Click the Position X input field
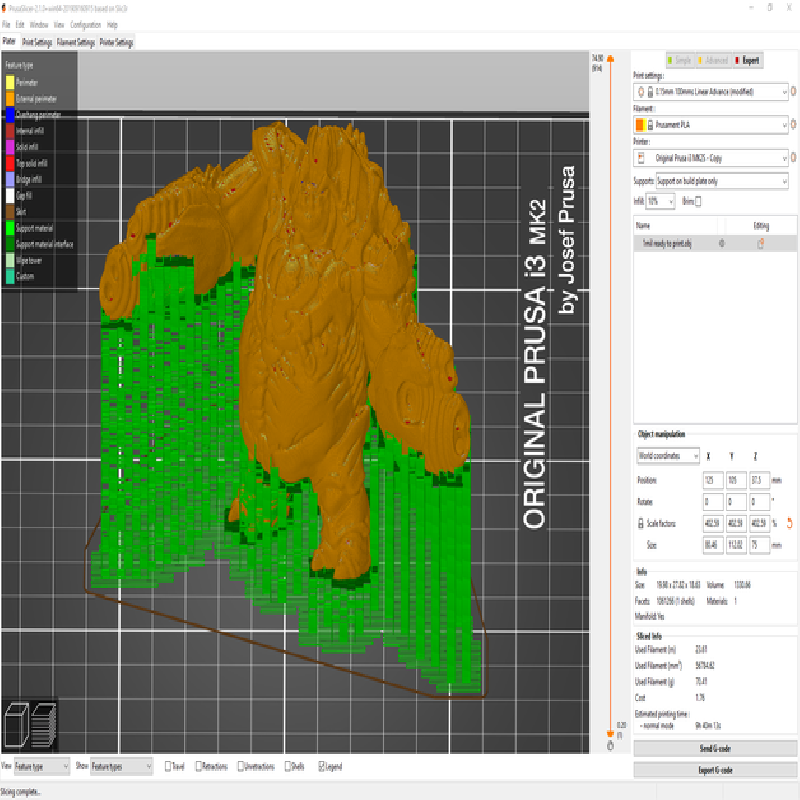Image resolution: width=800 pixels, height=800 pixels. click(713, 480)
